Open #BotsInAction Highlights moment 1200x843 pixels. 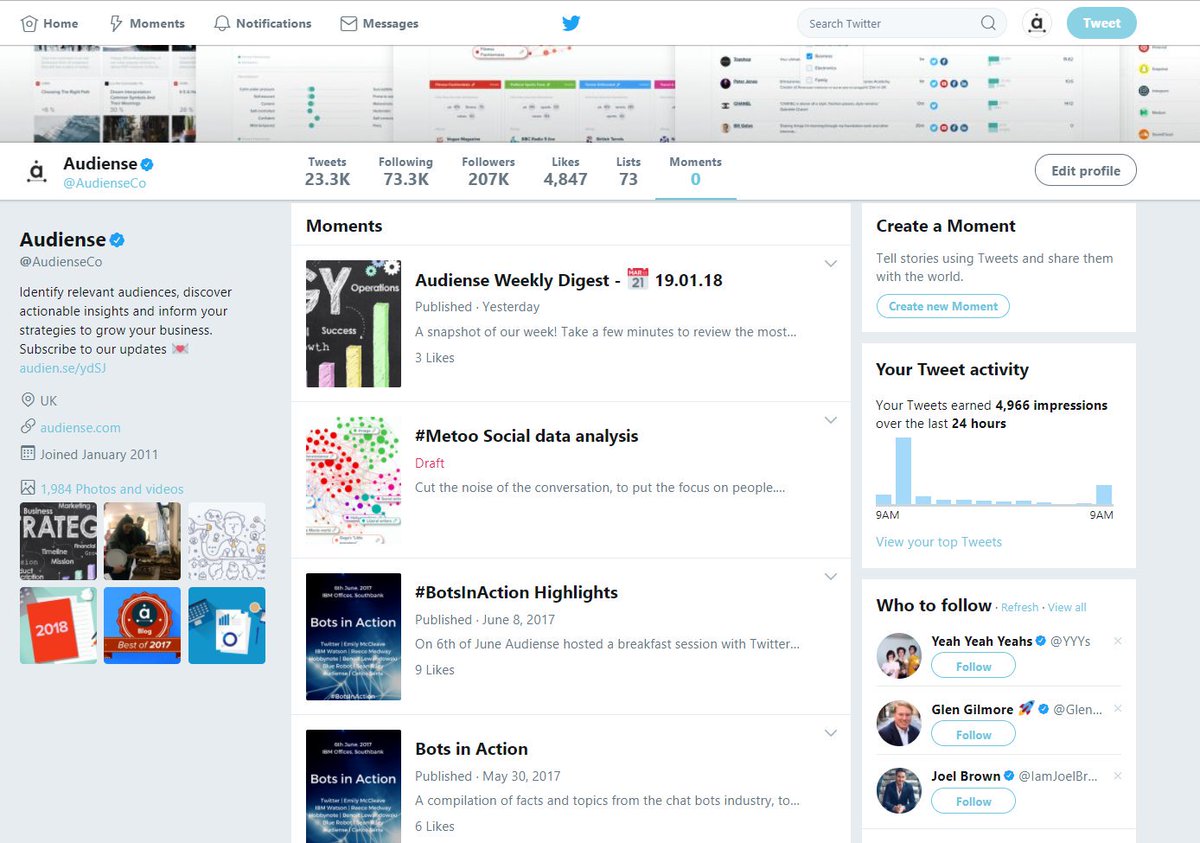click(516, 592)
